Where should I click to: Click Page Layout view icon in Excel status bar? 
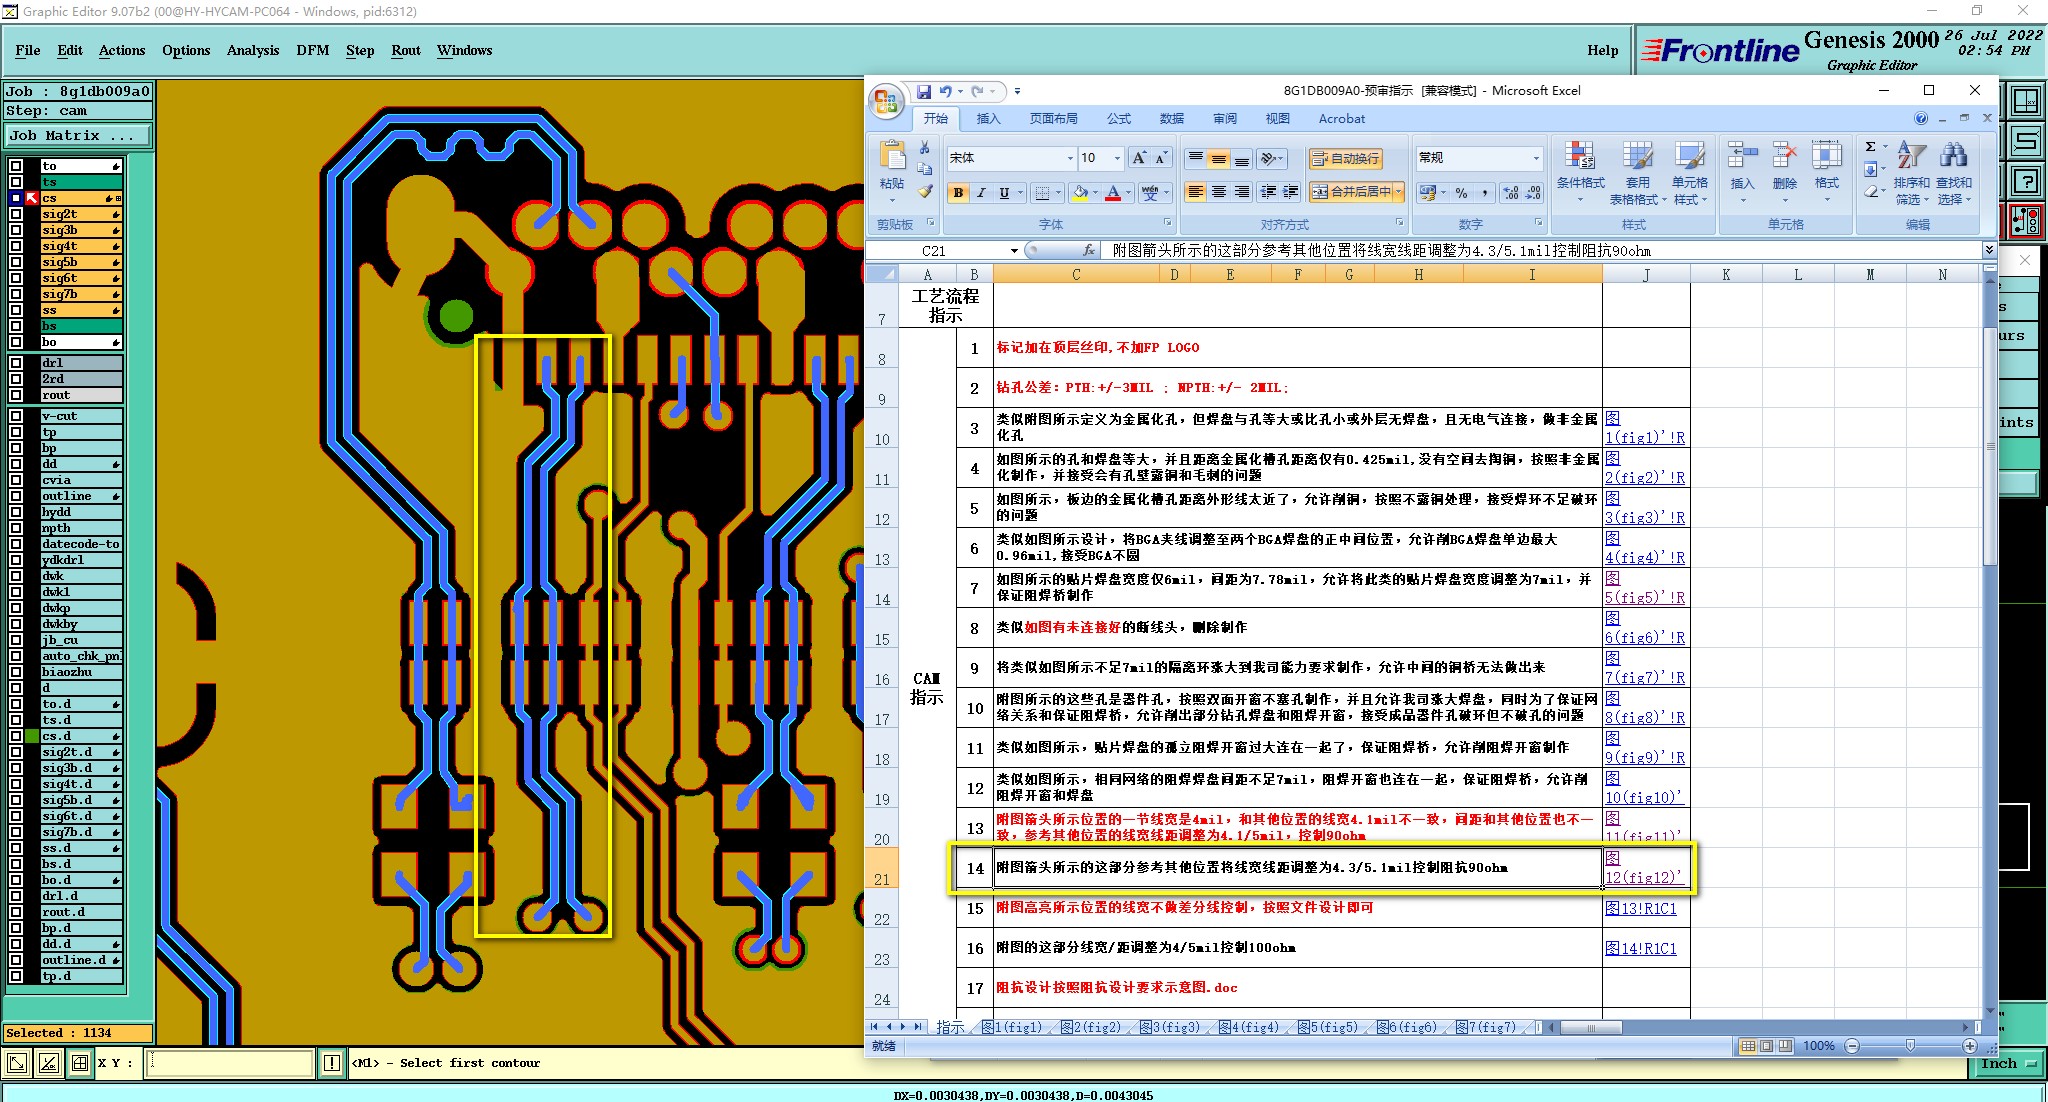pos(1767,1046)
